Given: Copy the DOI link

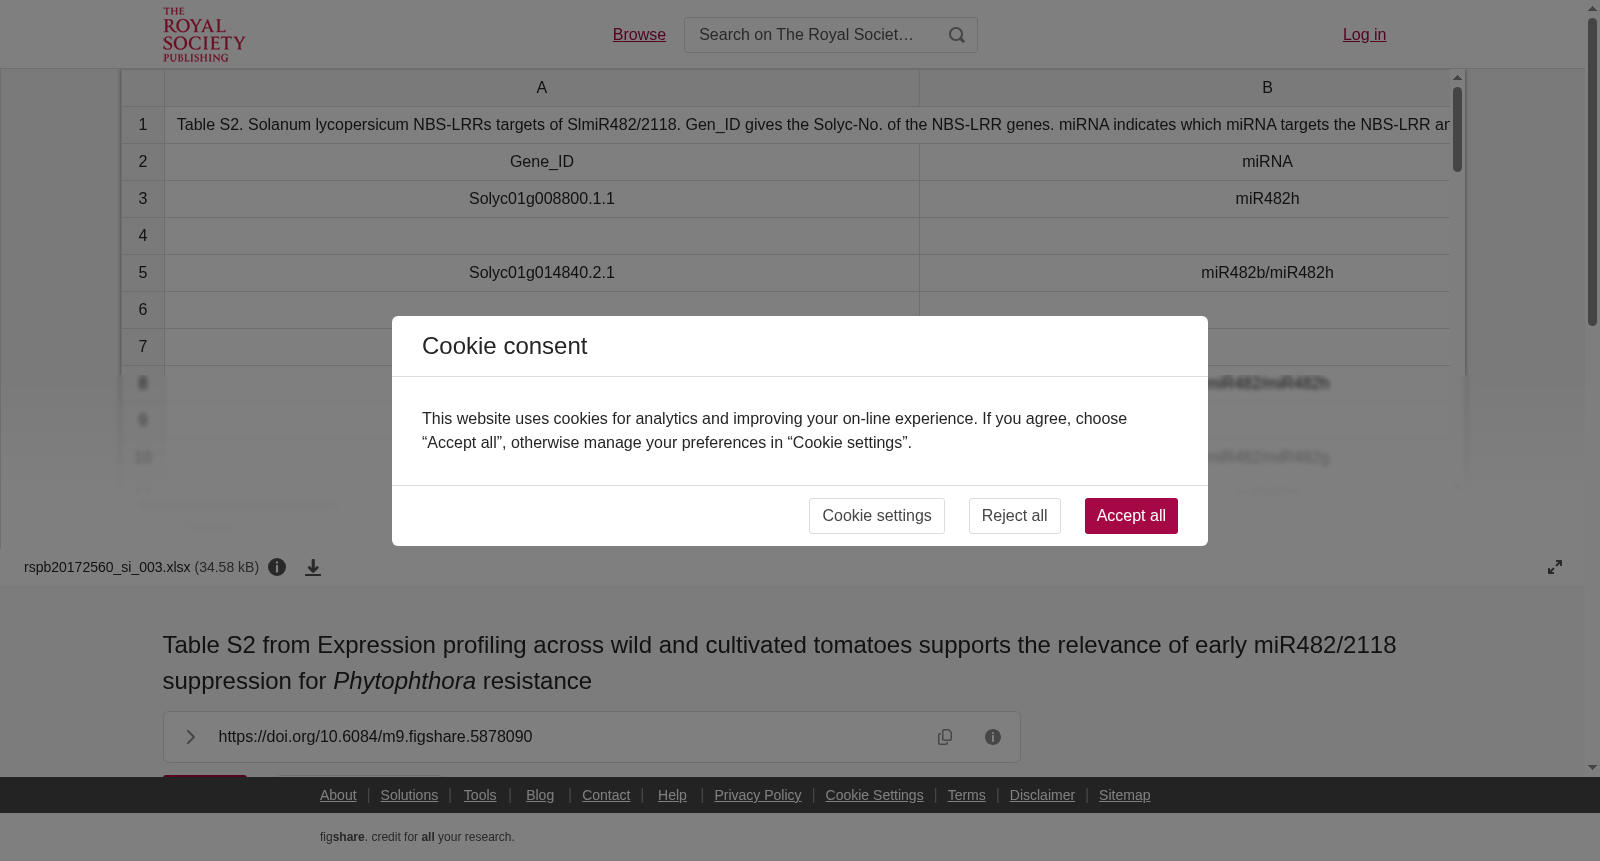Looking at the screenshot, I should coord(945,737).
